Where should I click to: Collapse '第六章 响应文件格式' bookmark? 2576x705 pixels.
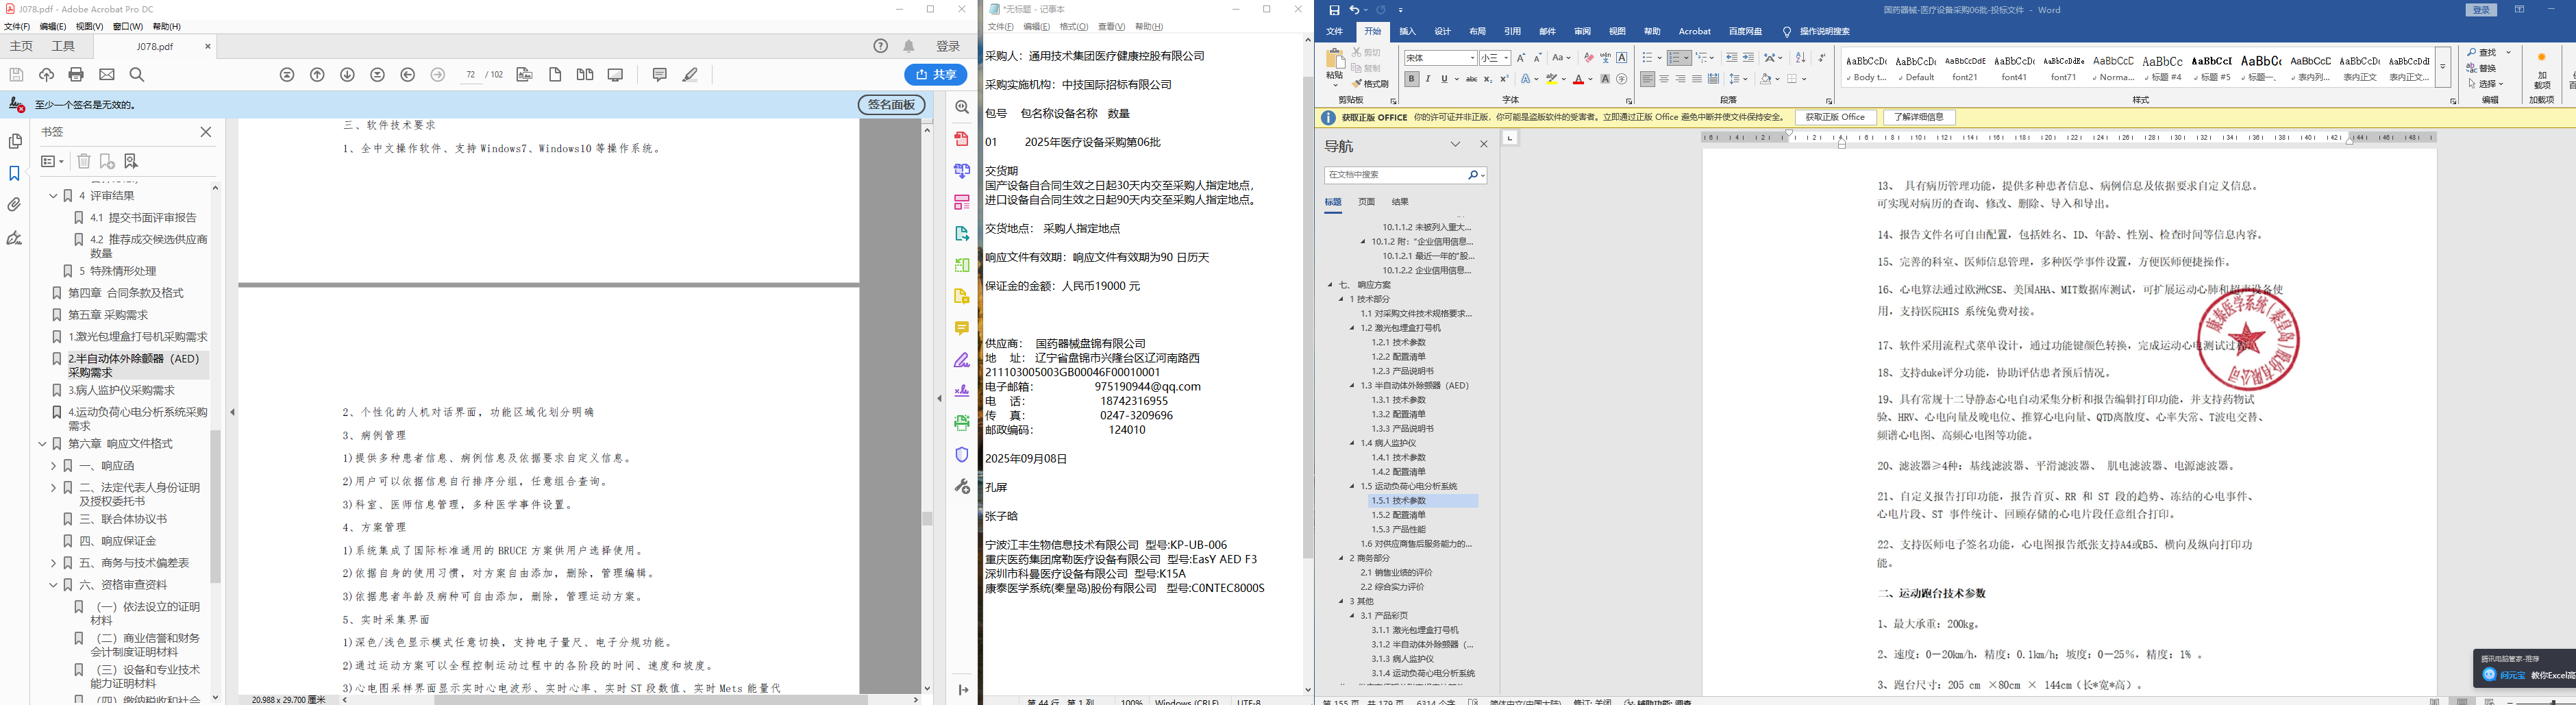(43, 444)
